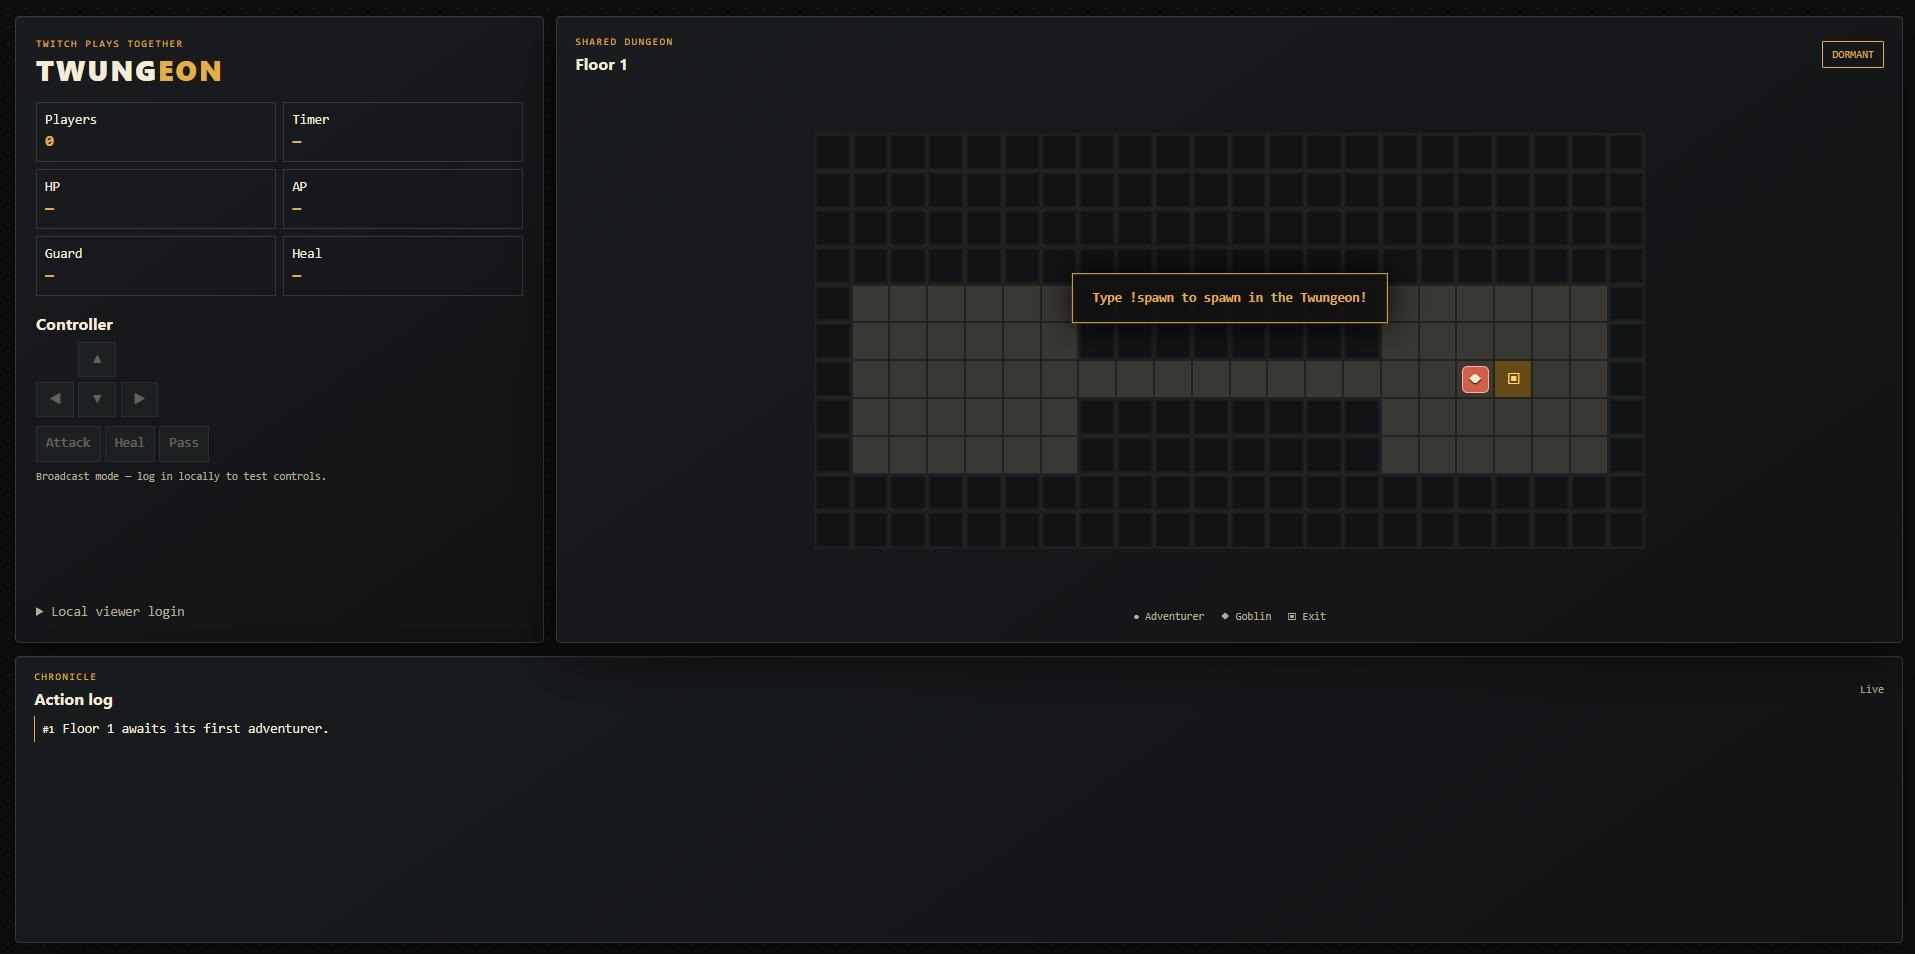The height and width of the screenshot is (954, 1915).
Task: Click the Goblin legend entry
Action: pyautogui.click(x=1246, y=617)
